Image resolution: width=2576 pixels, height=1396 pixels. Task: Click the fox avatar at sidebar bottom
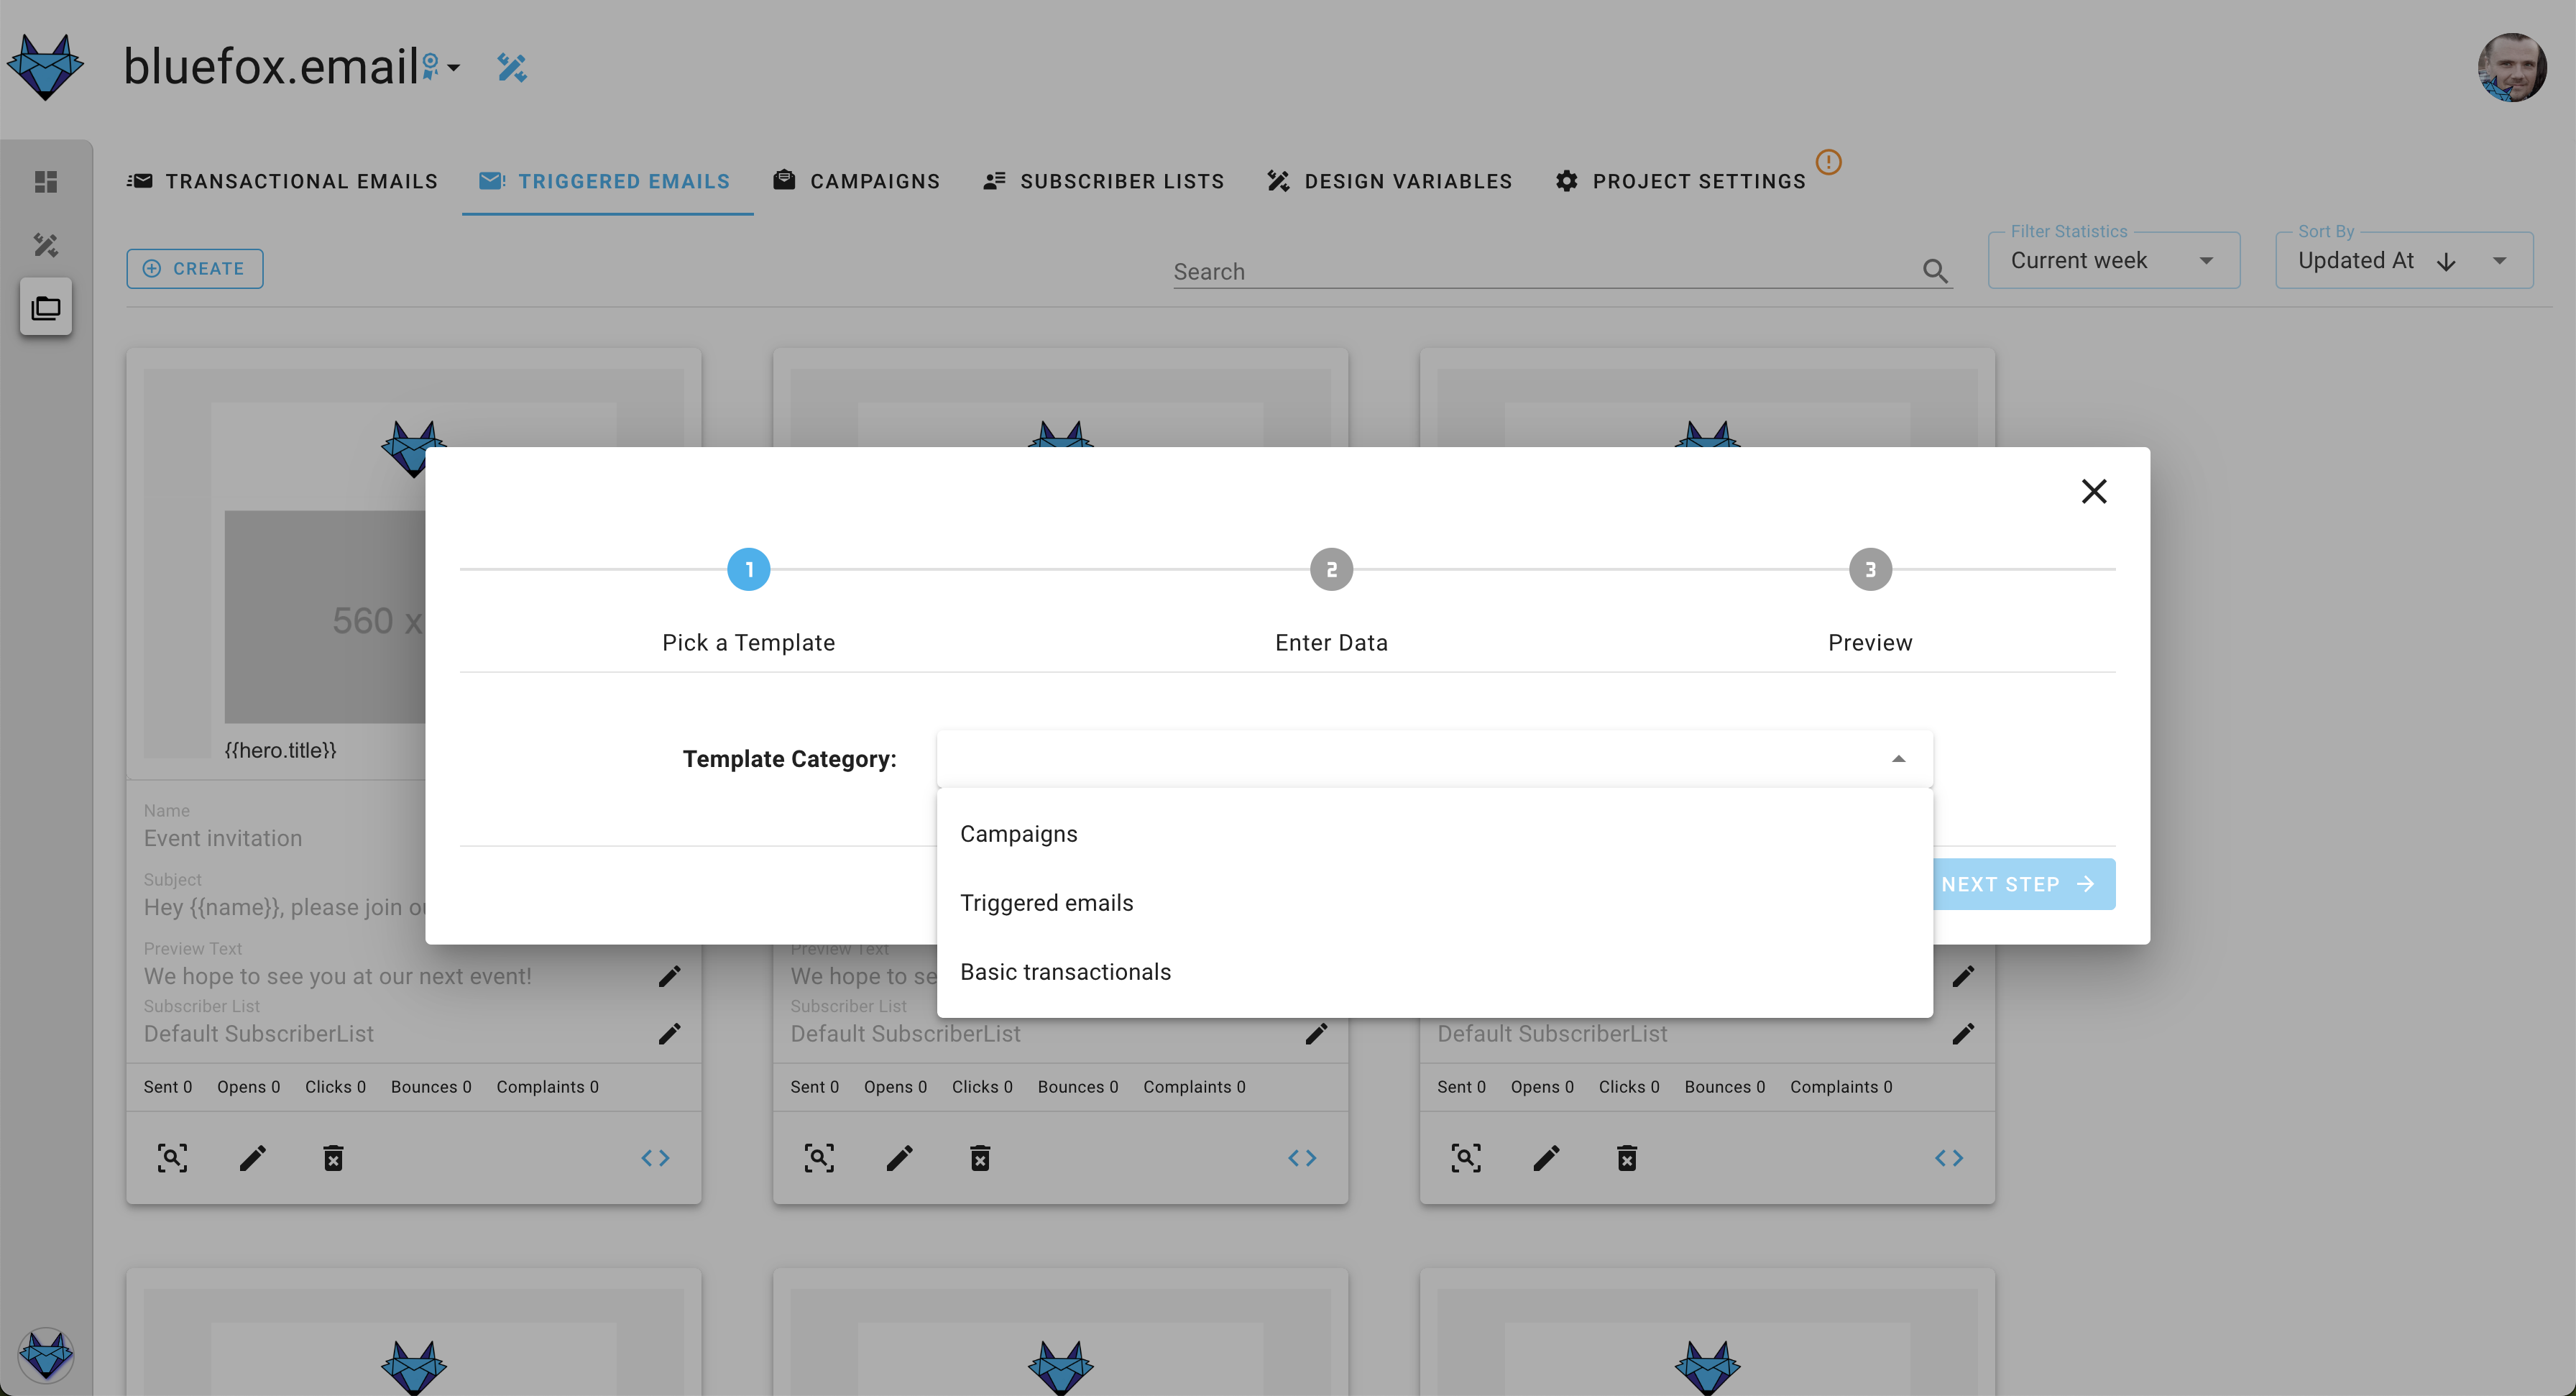46,1355
